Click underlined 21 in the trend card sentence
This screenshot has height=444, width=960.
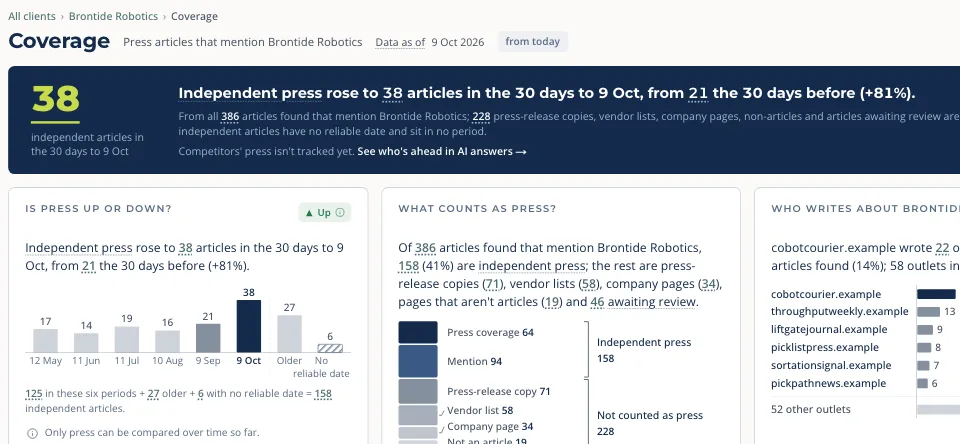89,266
